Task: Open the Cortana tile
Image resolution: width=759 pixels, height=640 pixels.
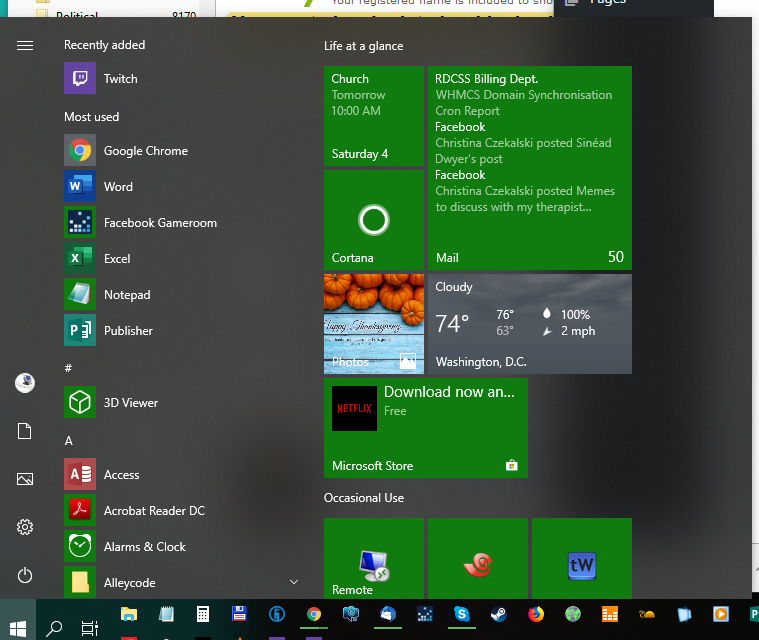Action: (x=374, y=220)
